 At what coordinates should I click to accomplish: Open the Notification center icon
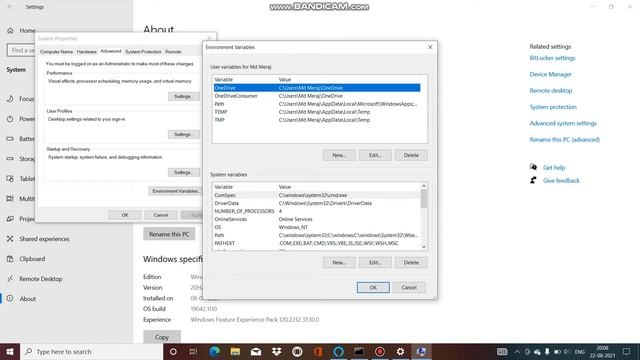627,351
